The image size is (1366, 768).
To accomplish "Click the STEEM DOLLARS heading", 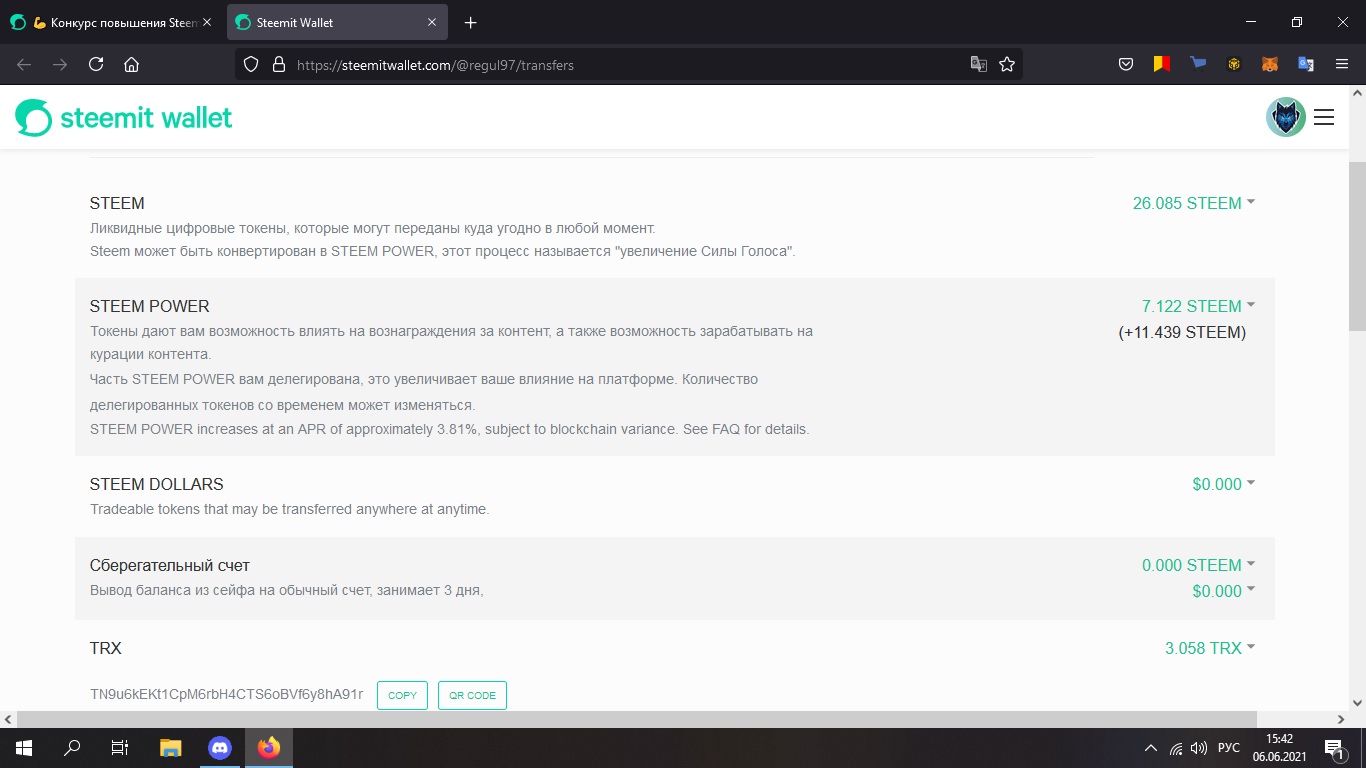I will [157, 484].
